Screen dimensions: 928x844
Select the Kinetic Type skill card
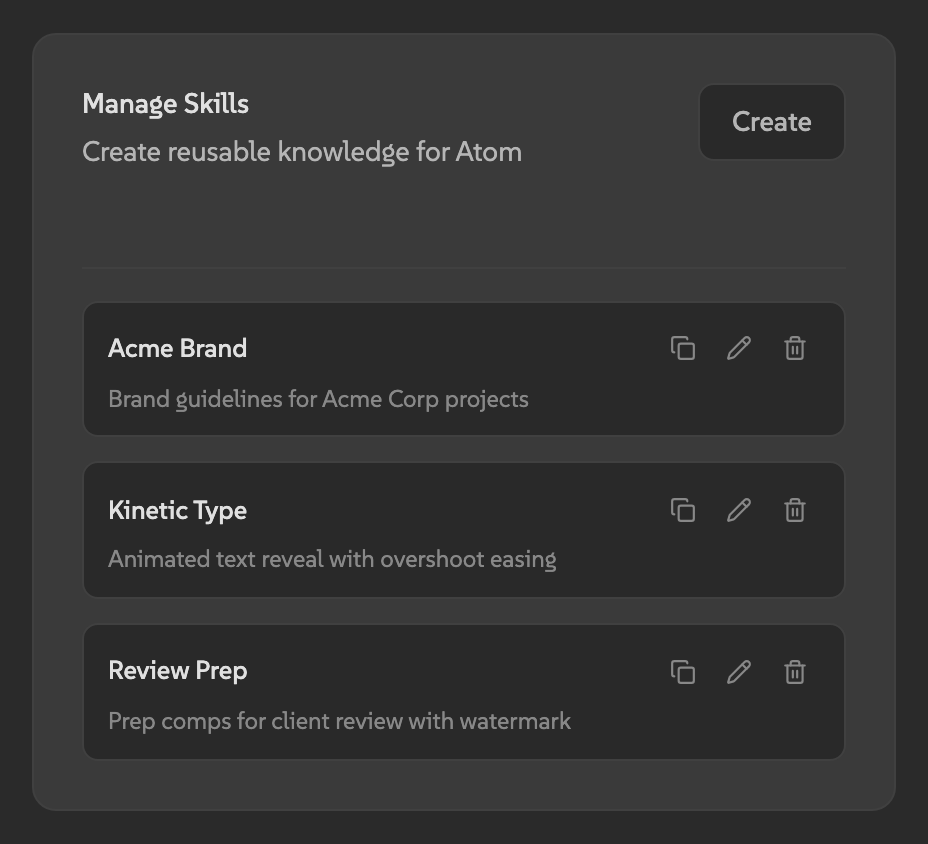tap(464, 530)
